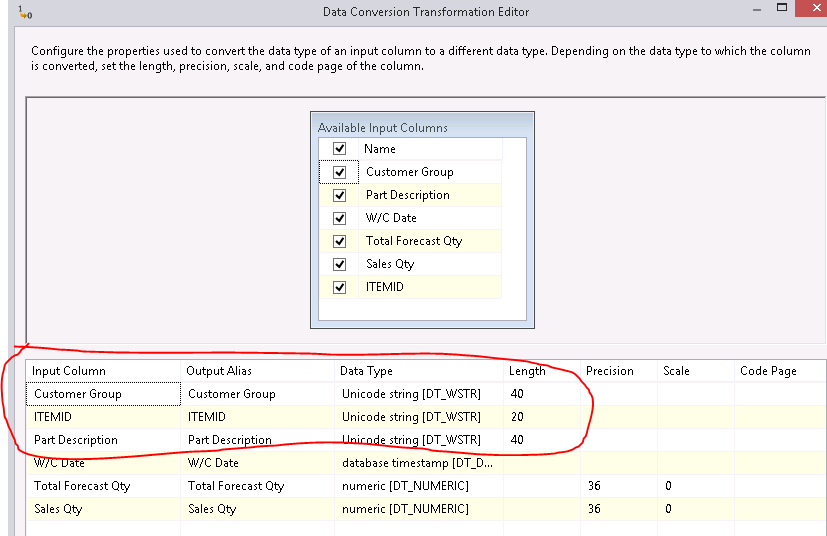The height and width of the screenshot is (536, 827).
Task: Open Input Column dropdown for Part Description row
Action: pyautogui.click(x=103, y=440)
